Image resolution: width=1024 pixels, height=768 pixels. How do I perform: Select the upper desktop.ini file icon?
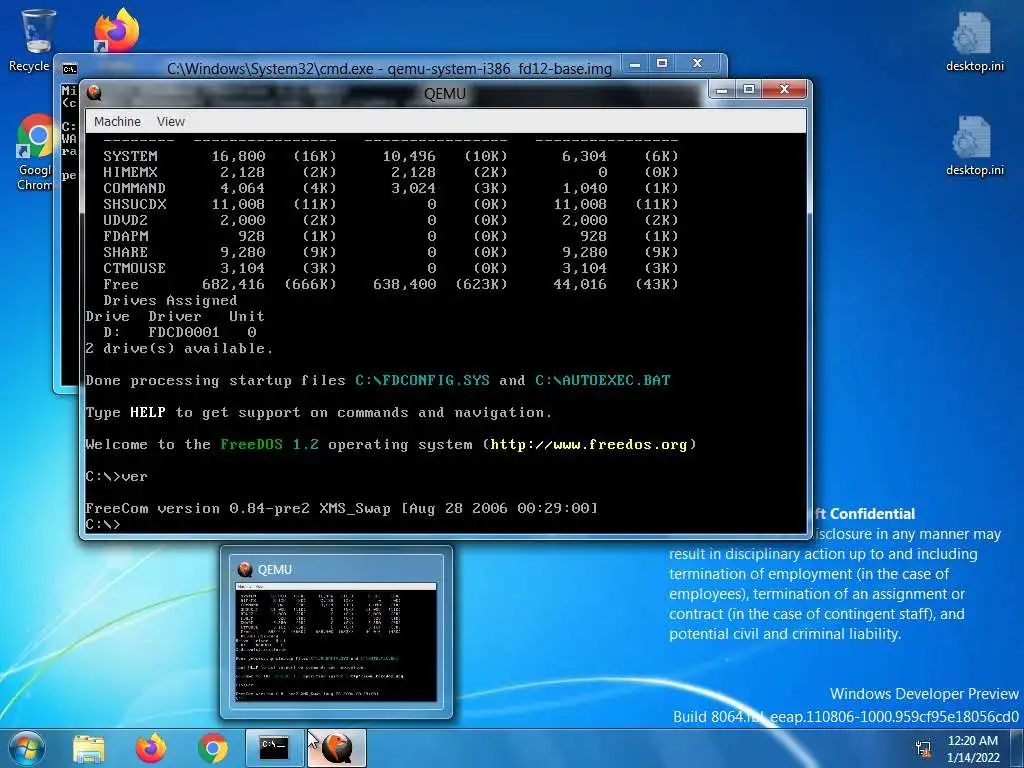974,41
